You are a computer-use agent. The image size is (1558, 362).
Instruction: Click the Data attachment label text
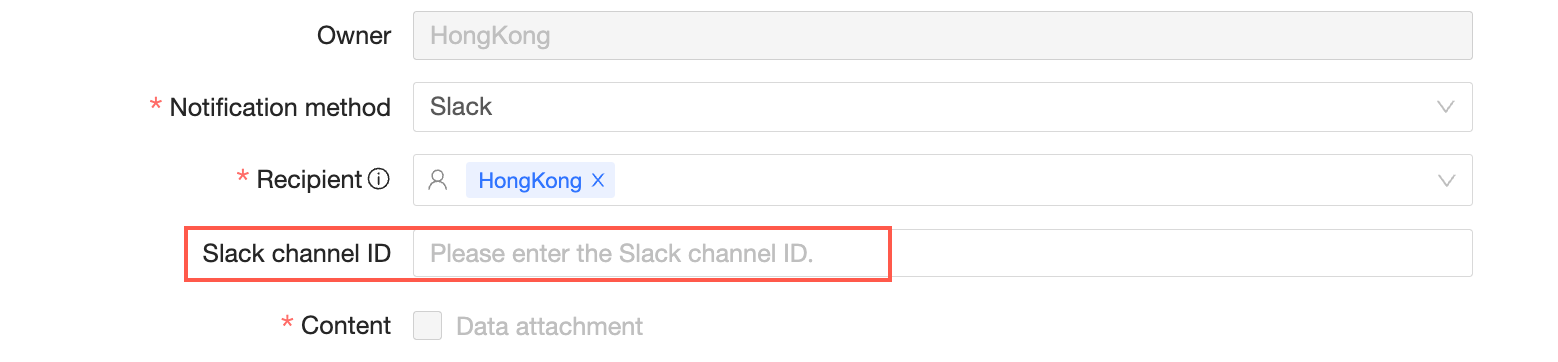coord(549,326)
